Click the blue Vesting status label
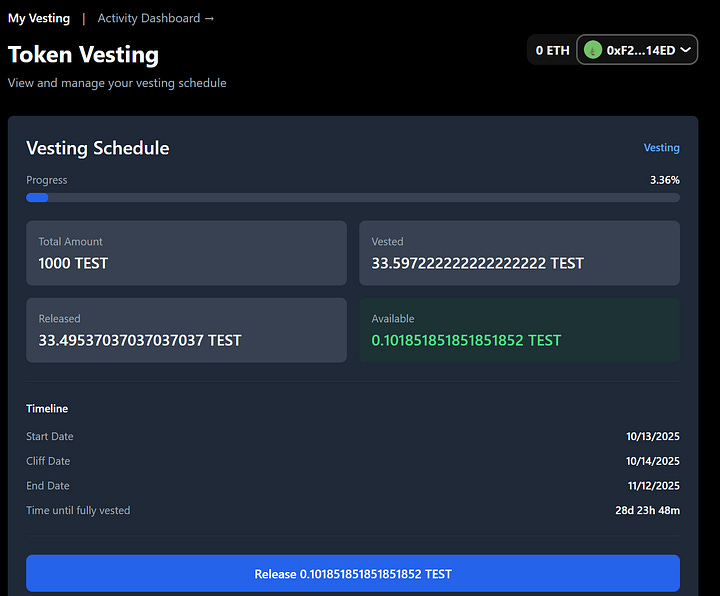 pyautogui.click(x=661, y=147)
